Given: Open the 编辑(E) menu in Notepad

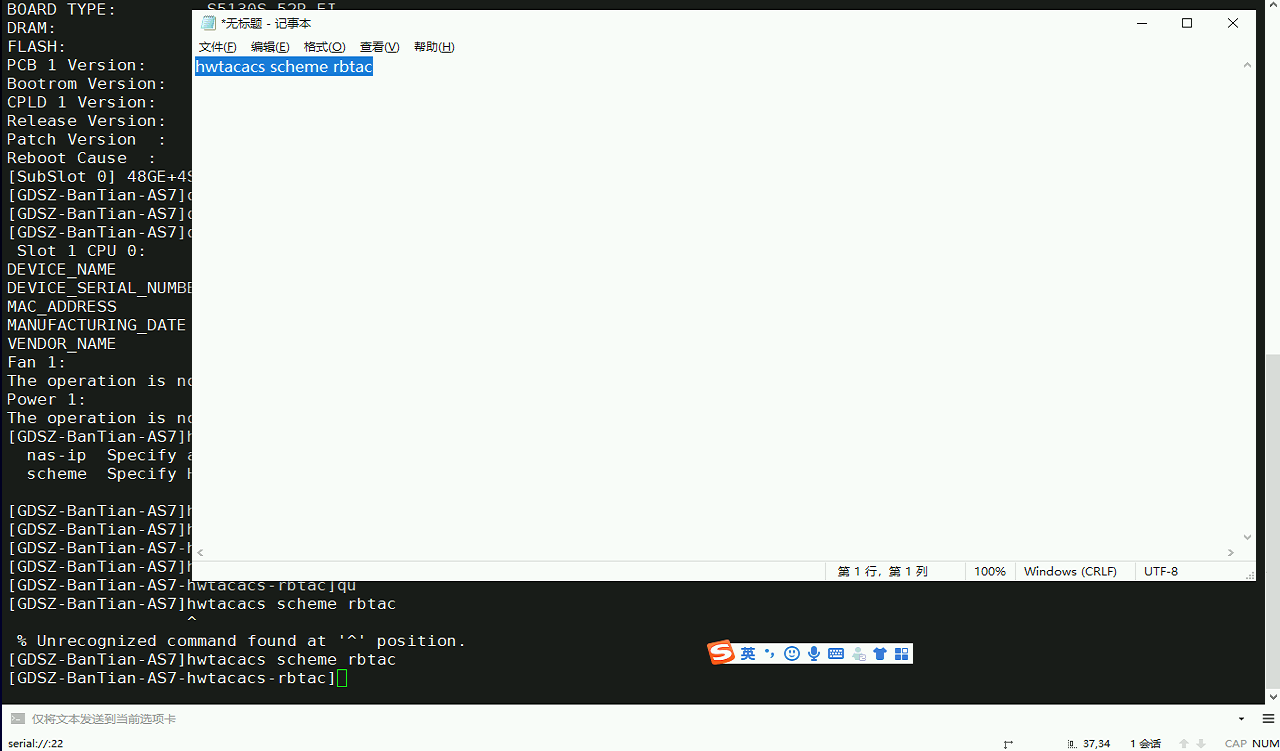Looking at the screenshot, I should (x=270, y=47).
